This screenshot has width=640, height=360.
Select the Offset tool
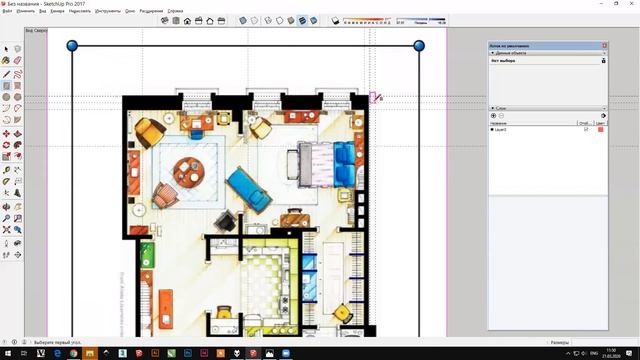(18, 156)
